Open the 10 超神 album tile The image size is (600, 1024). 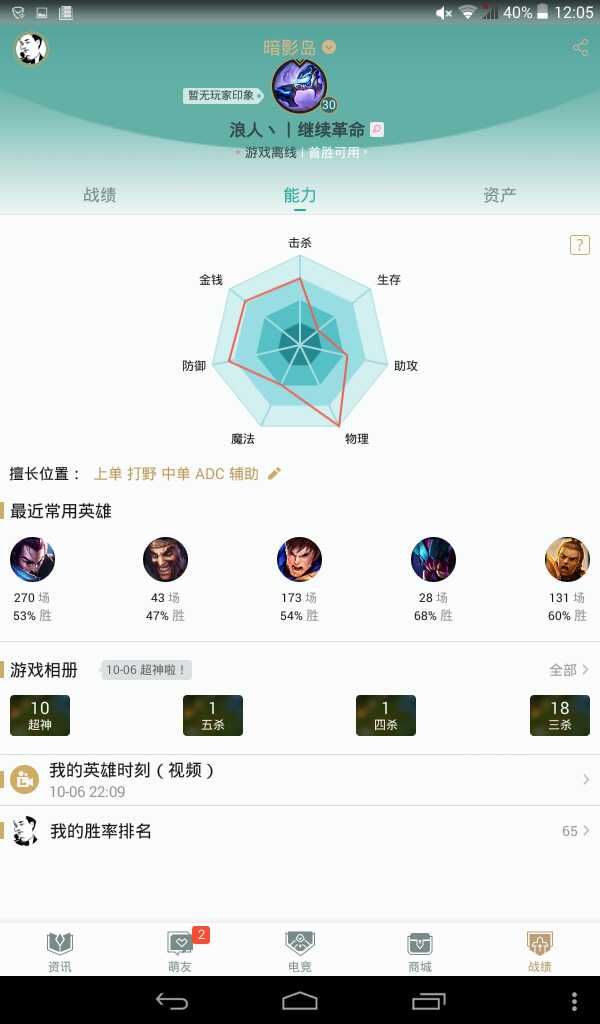(40, 715)
